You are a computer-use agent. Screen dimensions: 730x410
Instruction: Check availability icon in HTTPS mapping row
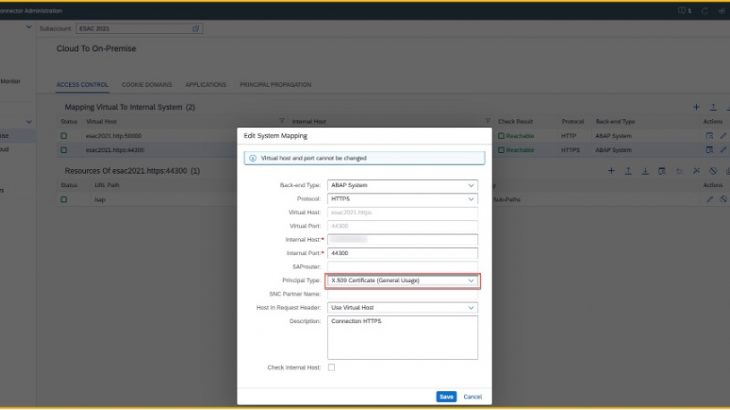coord(709,150)
